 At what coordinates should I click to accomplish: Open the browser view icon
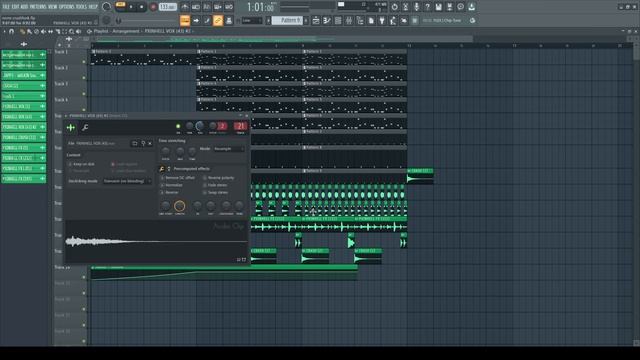pyautogui.click(x=360, y=20)
